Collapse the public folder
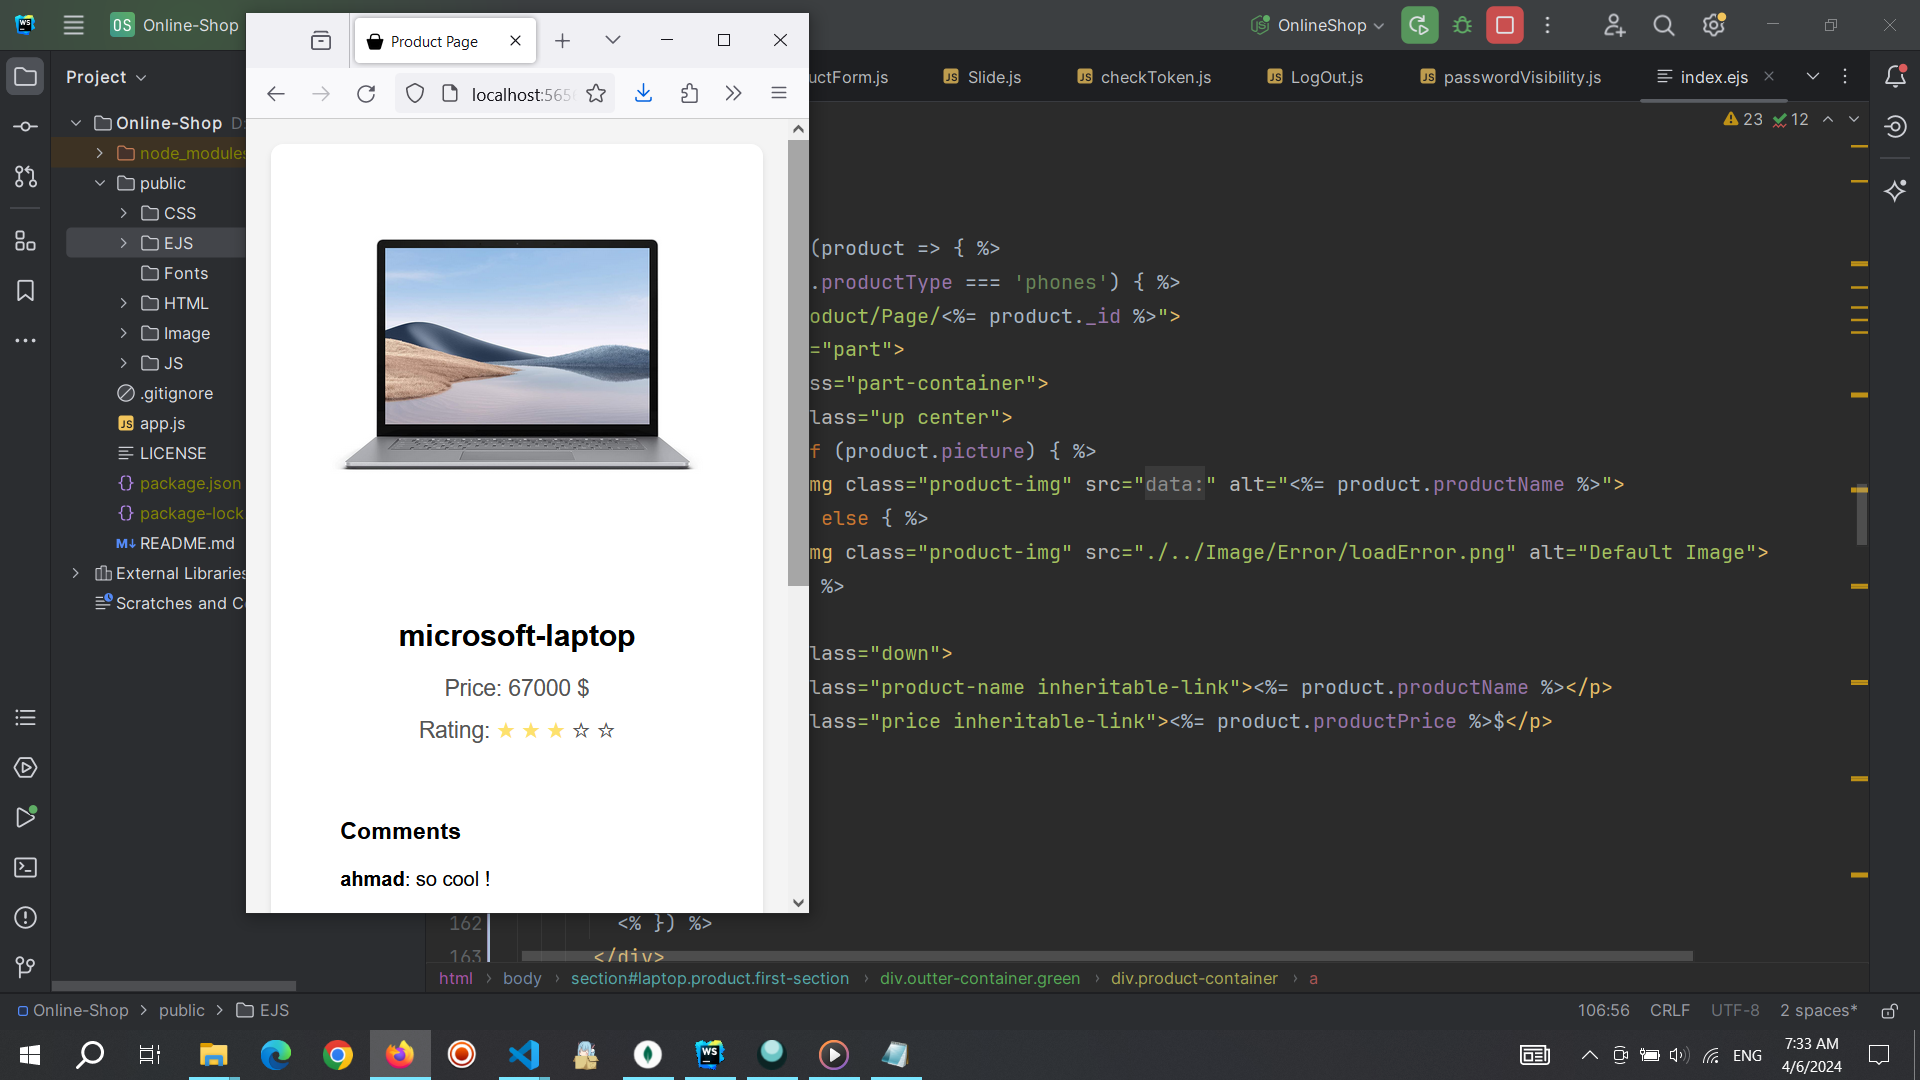 point(100,183)
